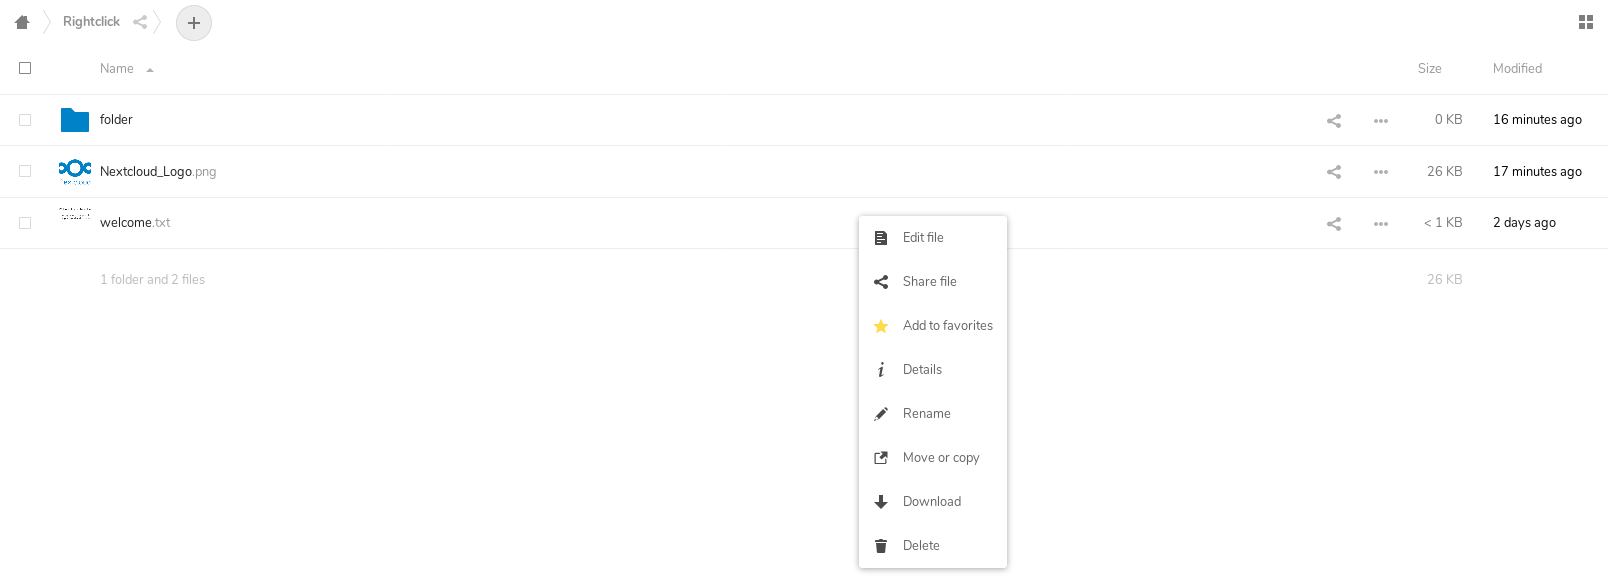Screen dimensions: 1608x588
Task: Share Nextcloud_Logo.png using its share icon
Action: pyautogui.click(x=1334, y=172)
